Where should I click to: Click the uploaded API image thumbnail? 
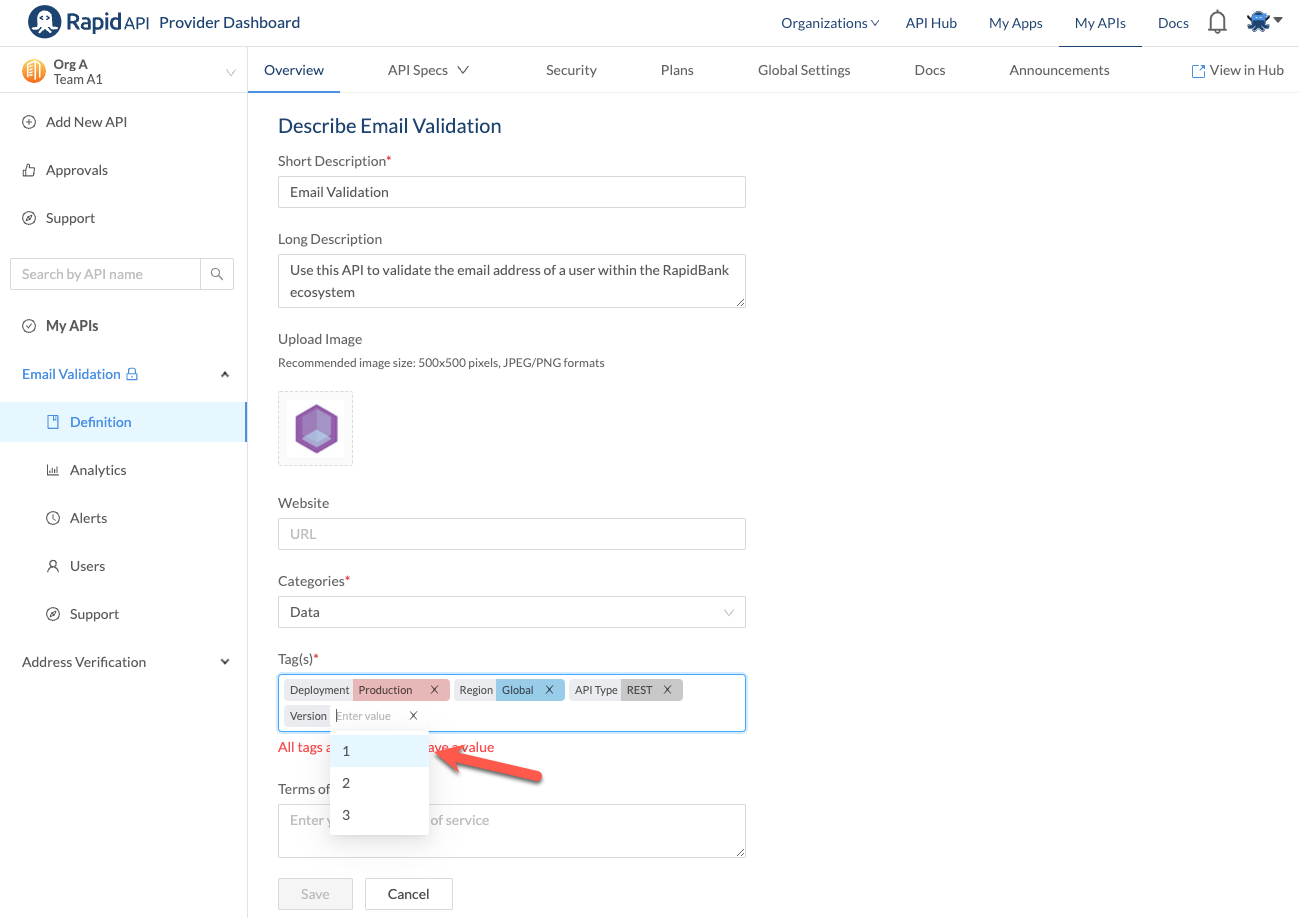tap(316, 429)
